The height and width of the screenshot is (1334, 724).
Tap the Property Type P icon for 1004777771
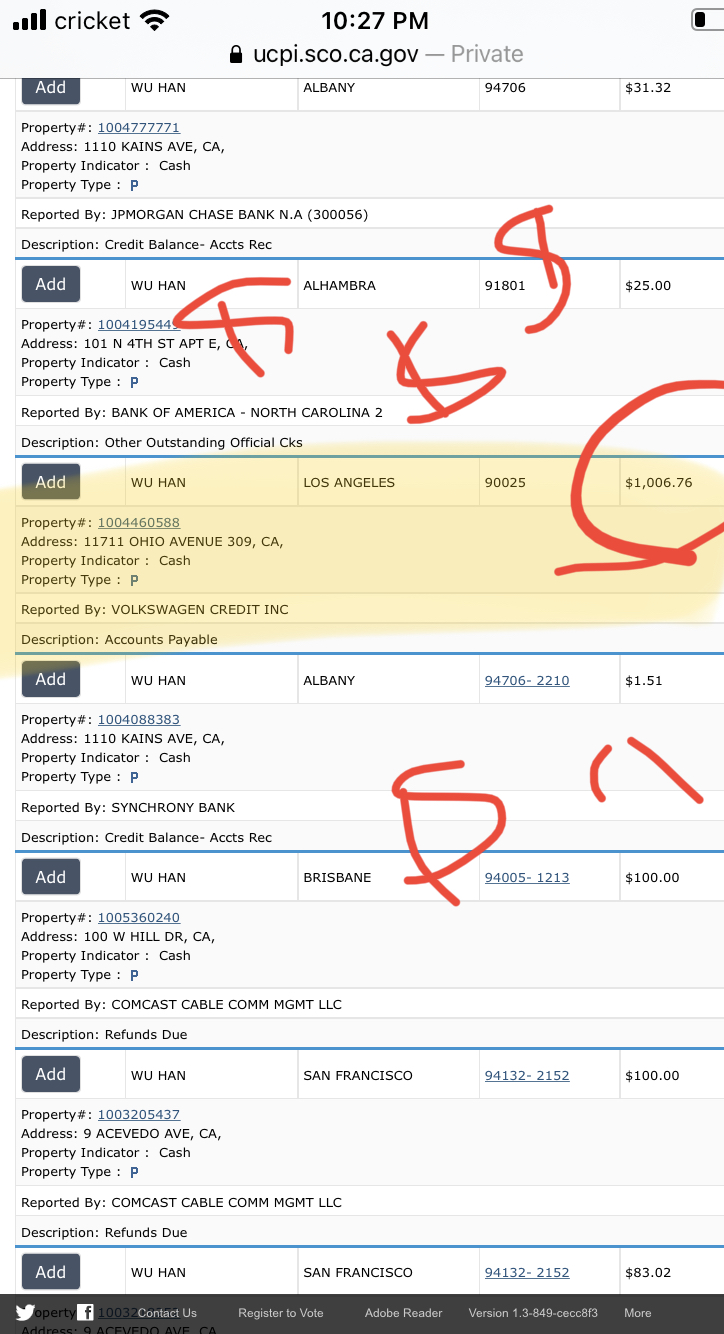click(x=134, y=185)
